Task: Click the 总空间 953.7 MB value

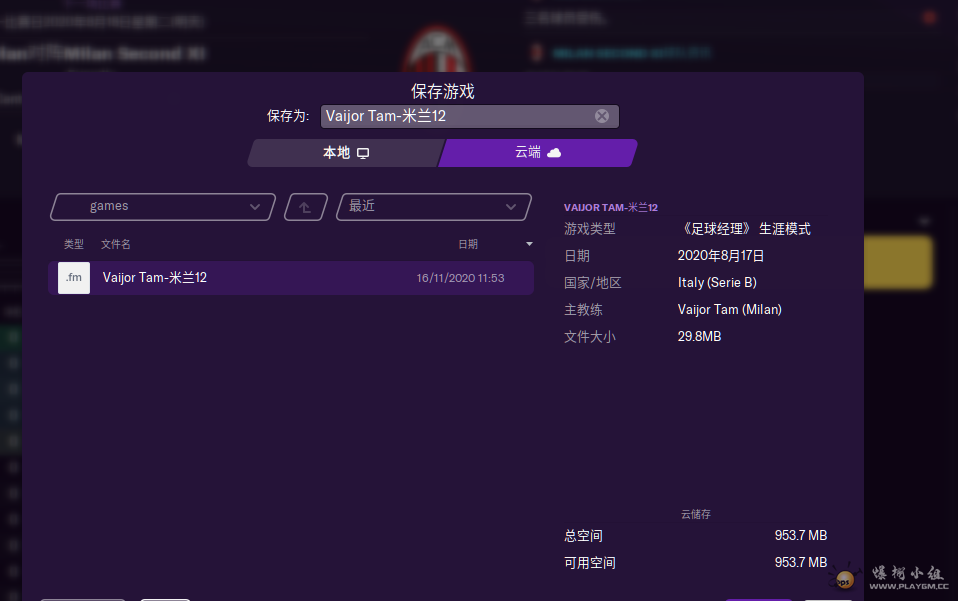Action: pyautogui.click(x=800, y=536)
